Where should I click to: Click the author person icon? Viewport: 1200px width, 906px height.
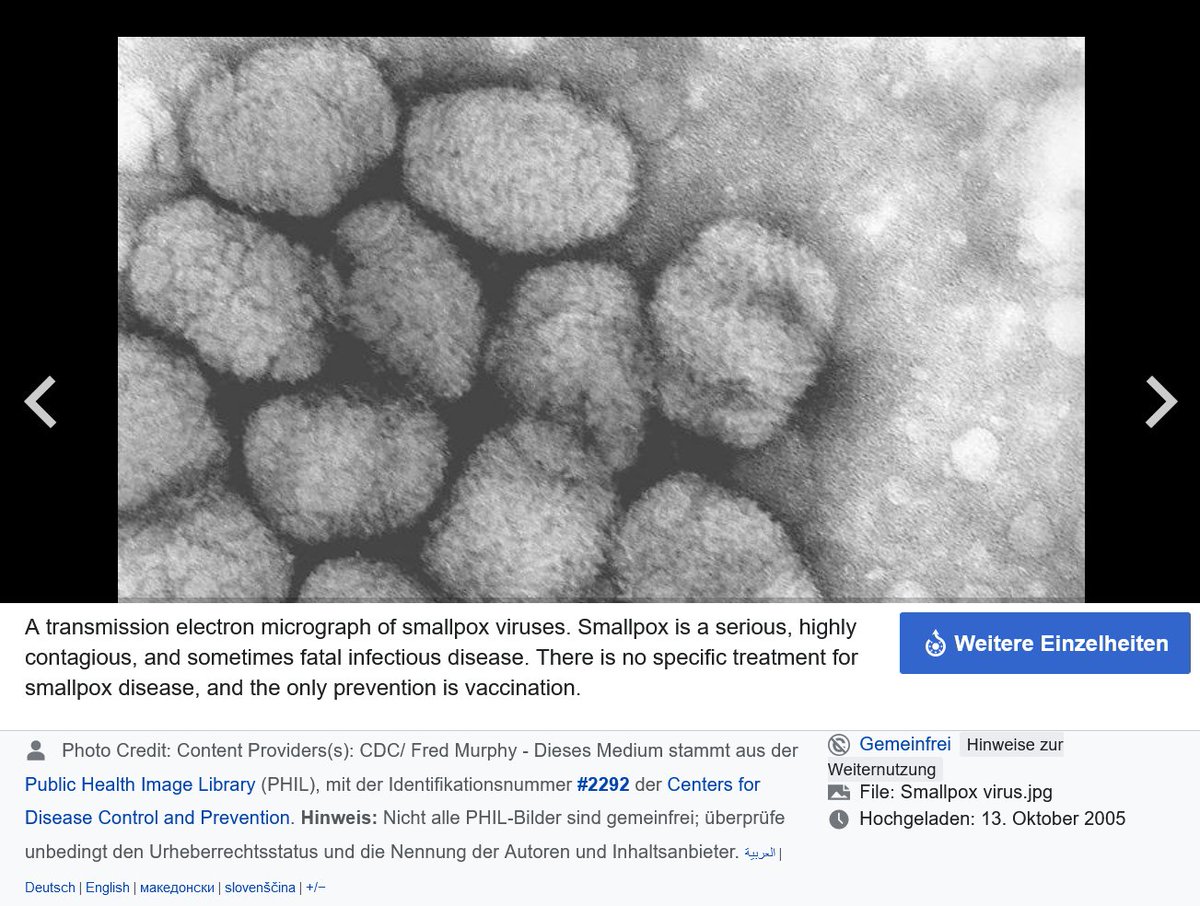(x=36, y=750)
